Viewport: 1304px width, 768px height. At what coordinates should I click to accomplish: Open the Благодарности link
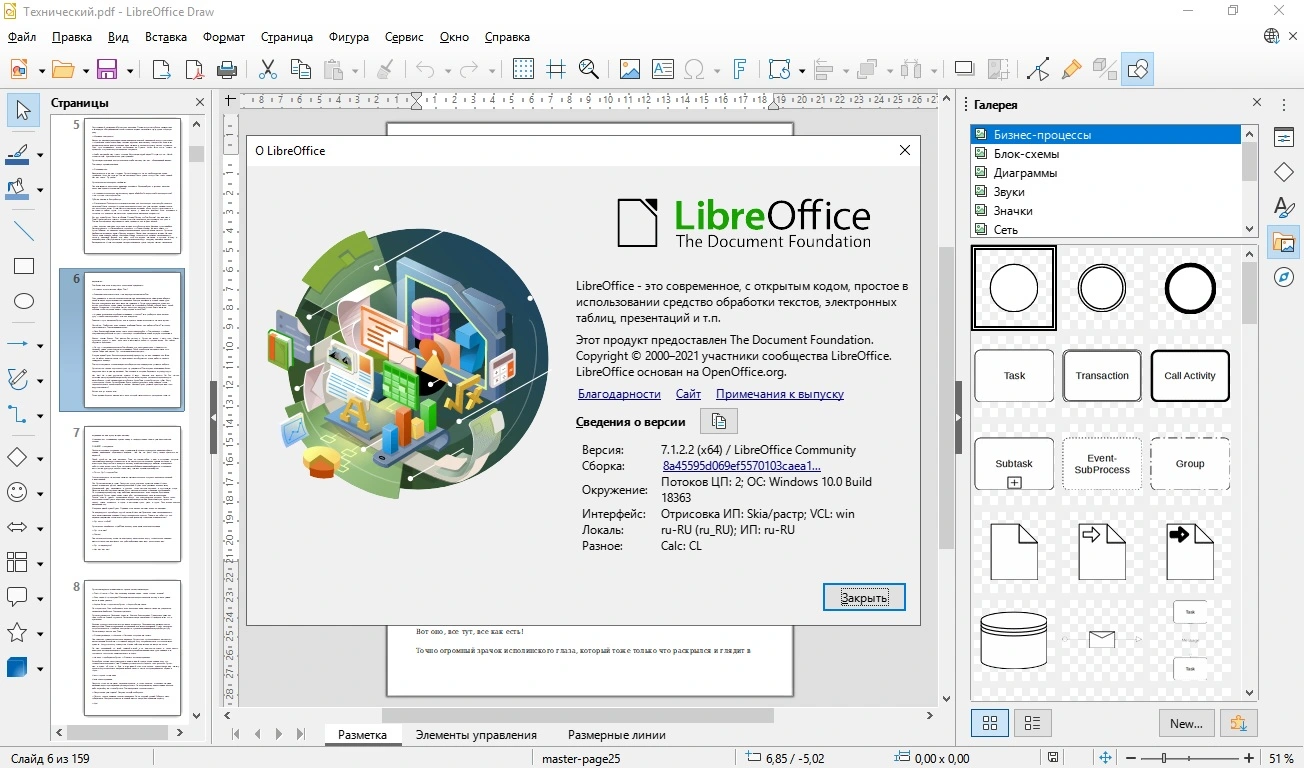(619, 394)
